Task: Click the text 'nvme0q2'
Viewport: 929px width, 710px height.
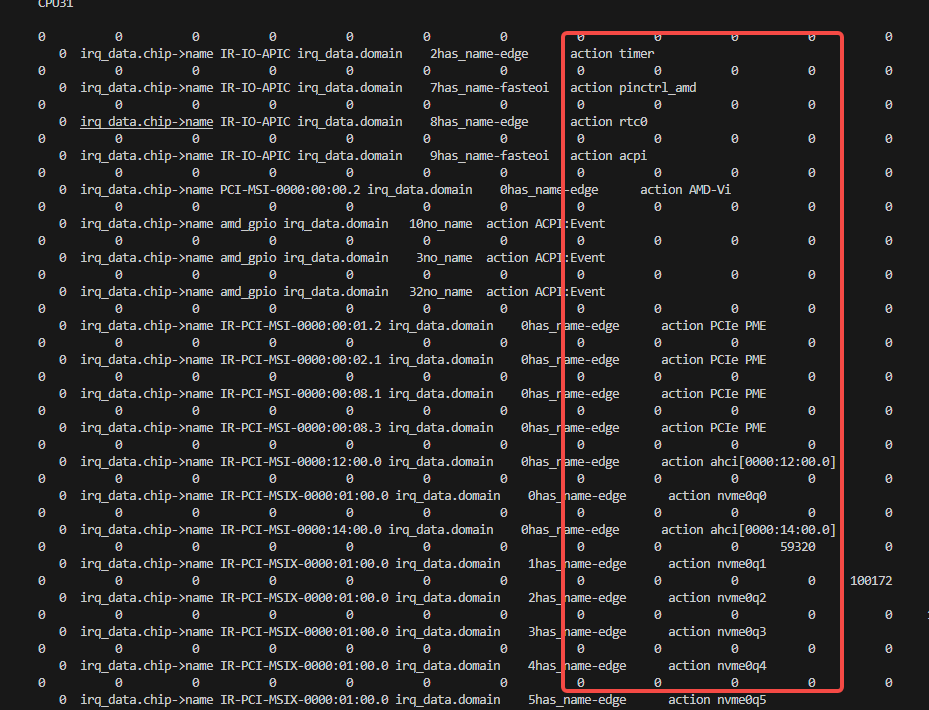Action: pos(742,598)
